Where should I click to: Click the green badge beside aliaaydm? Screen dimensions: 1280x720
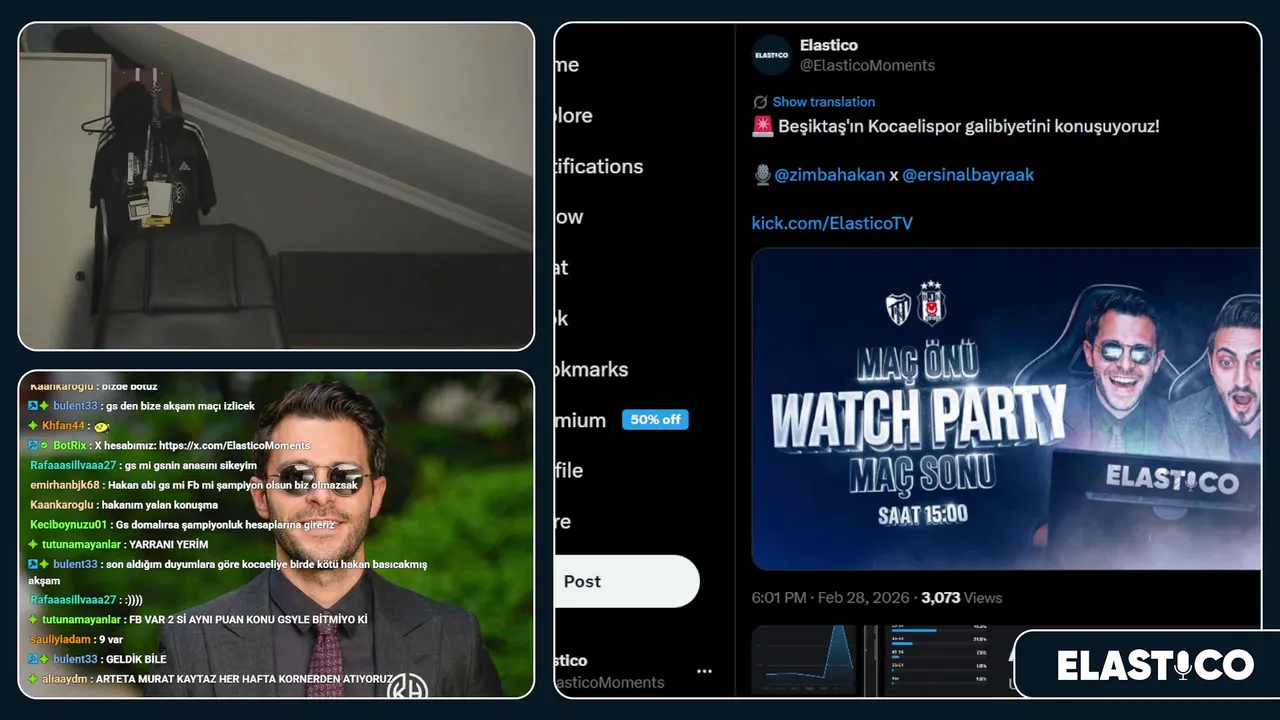(33, 678)
